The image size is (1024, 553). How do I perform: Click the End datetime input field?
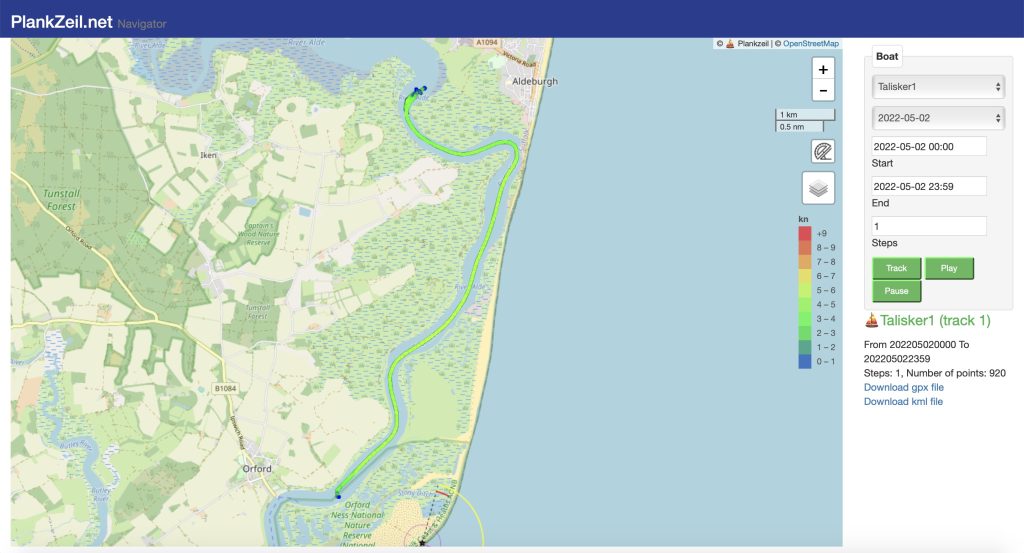(x=929, y=186)
